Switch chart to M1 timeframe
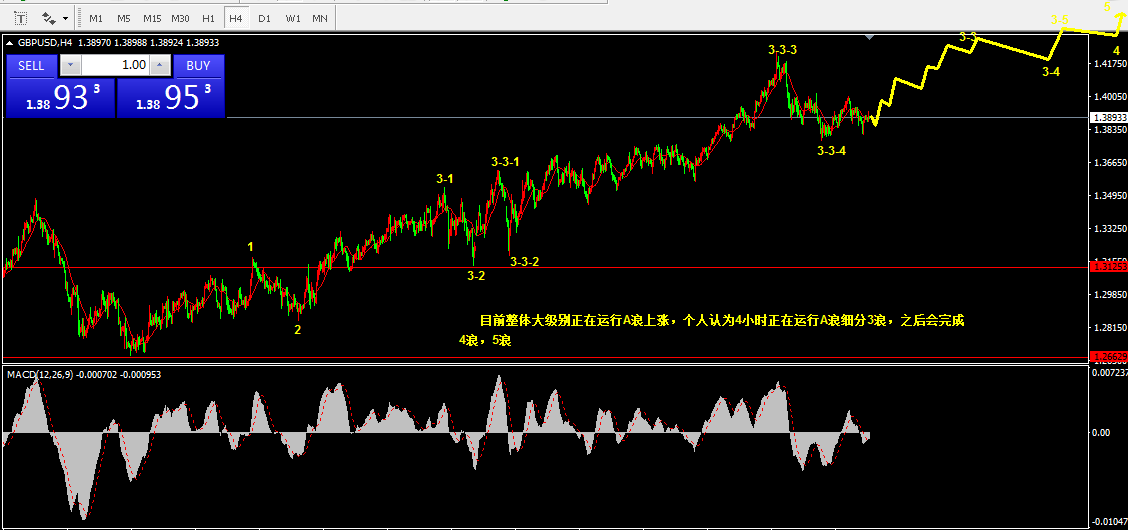 pos(96,18)
